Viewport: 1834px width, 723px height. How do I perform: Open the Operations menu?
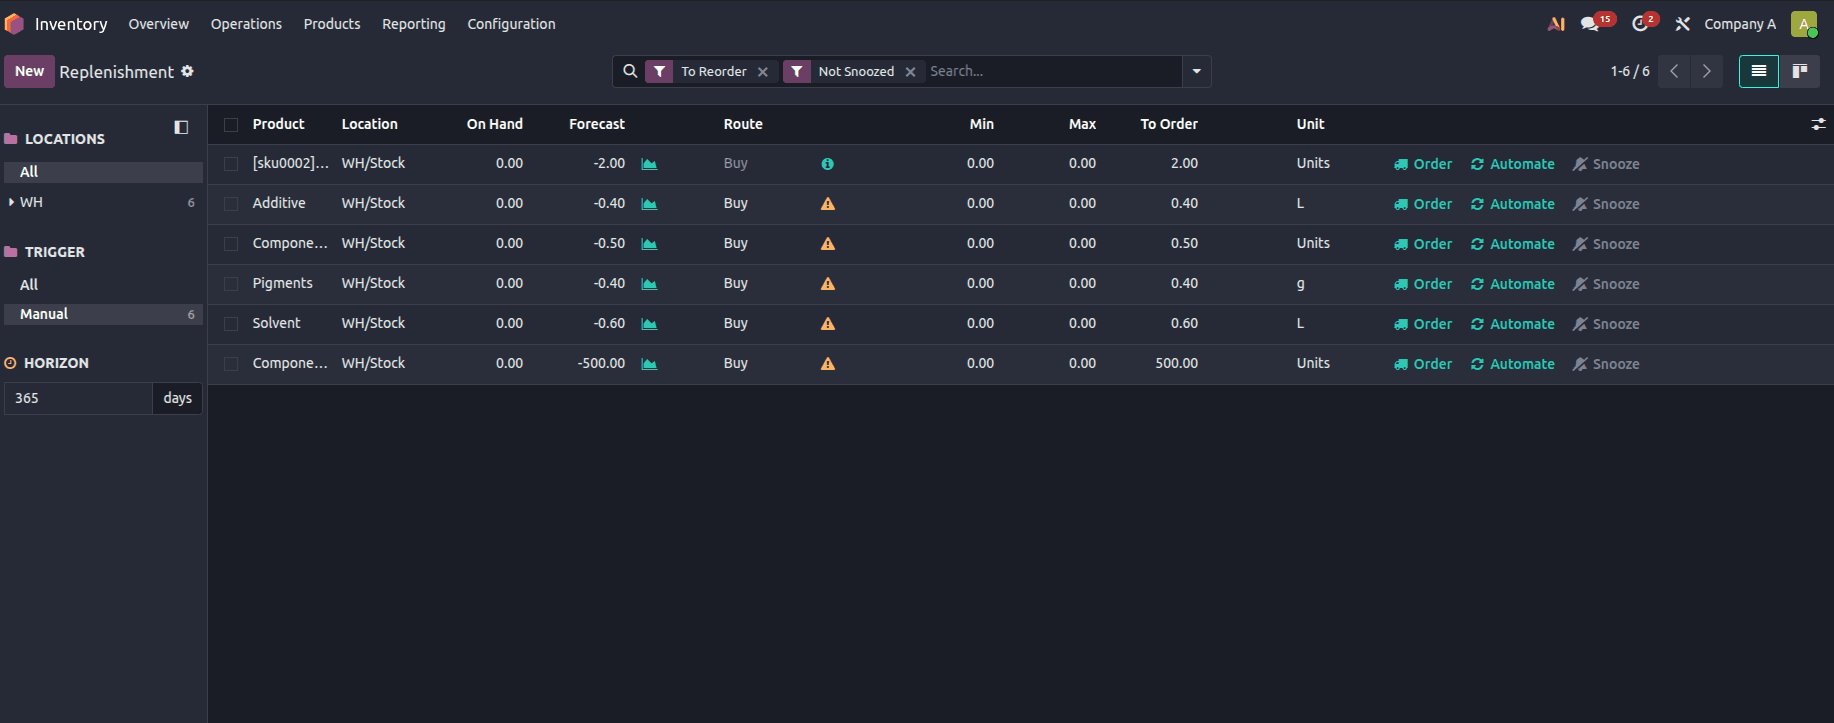coord(246,24)
